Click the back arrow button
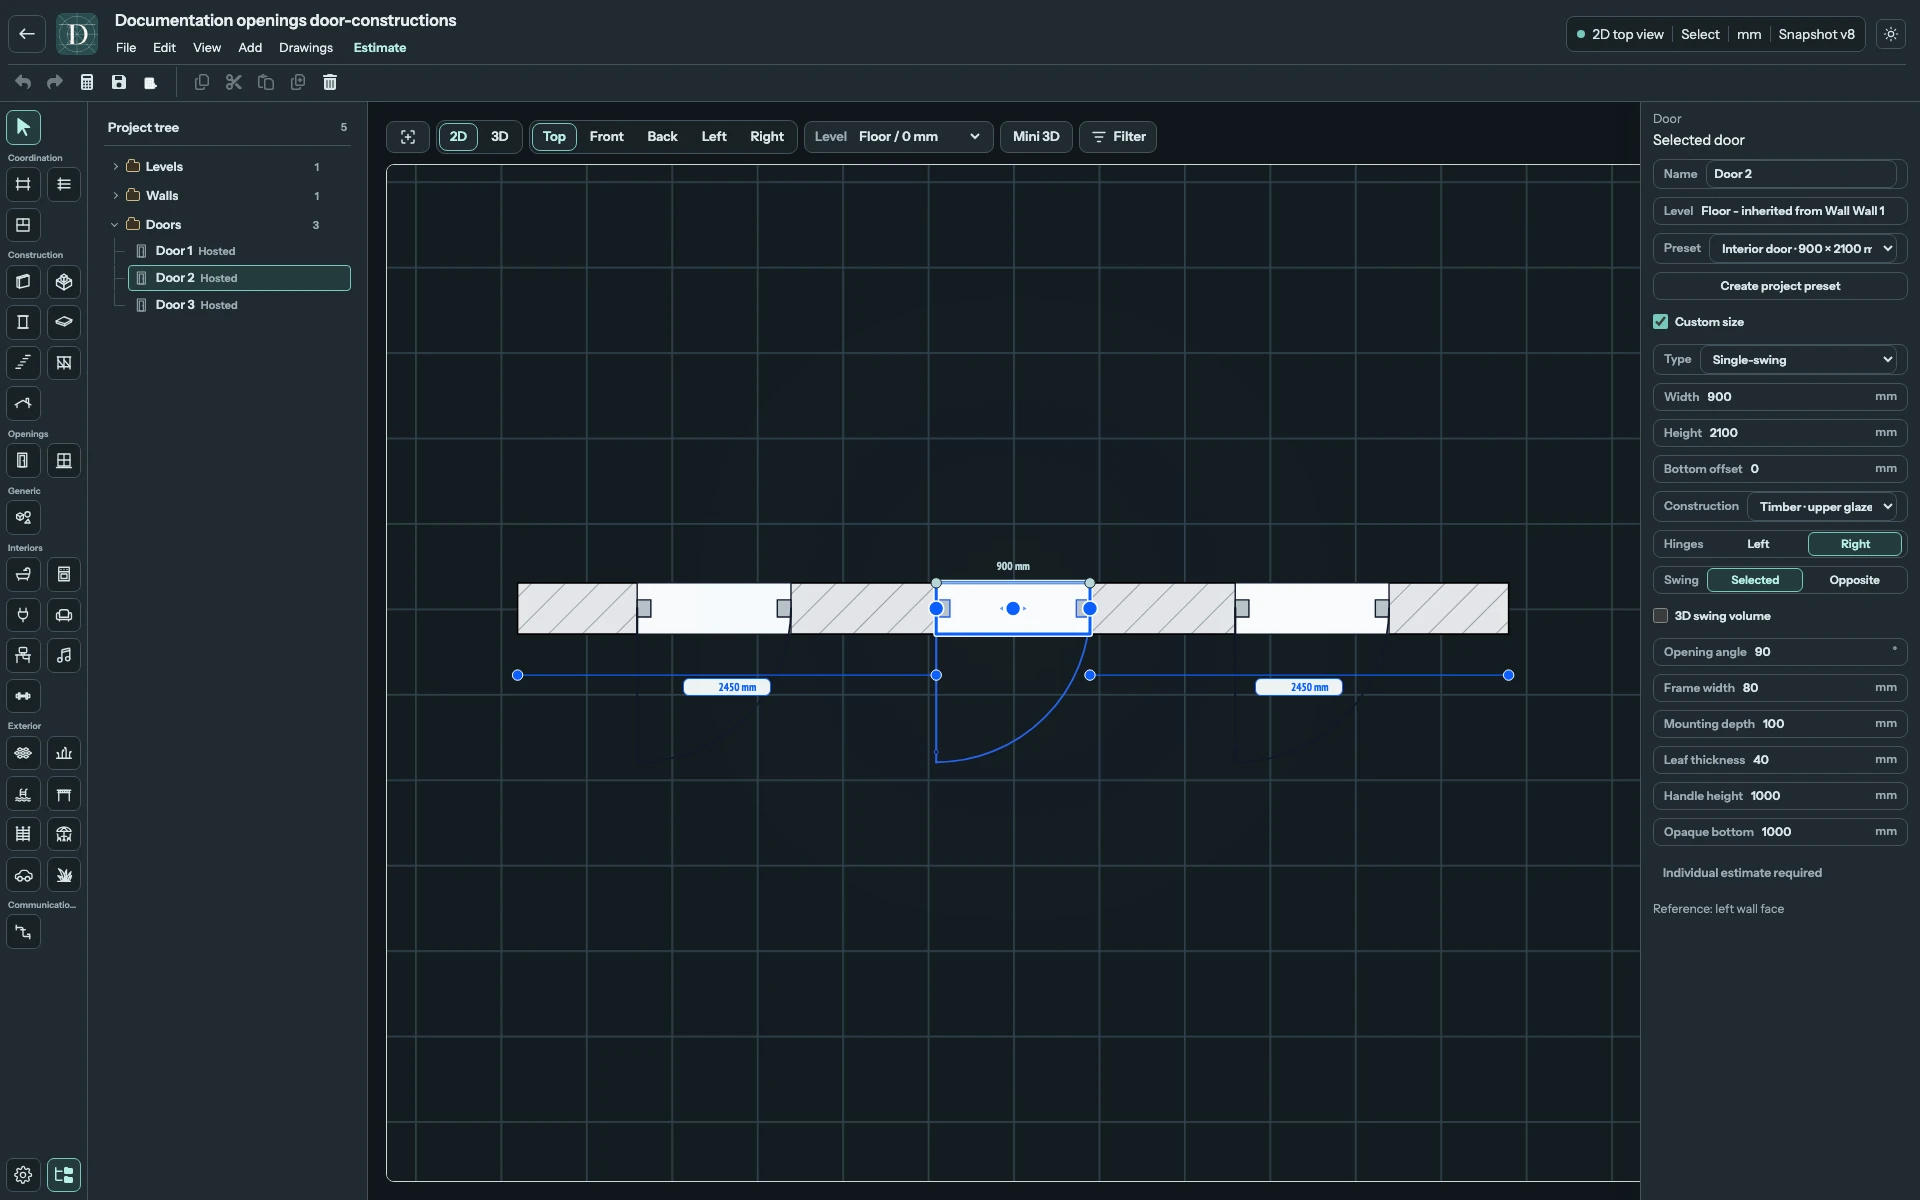Viewport: 1920px width, 1200px height. [27, 34]
